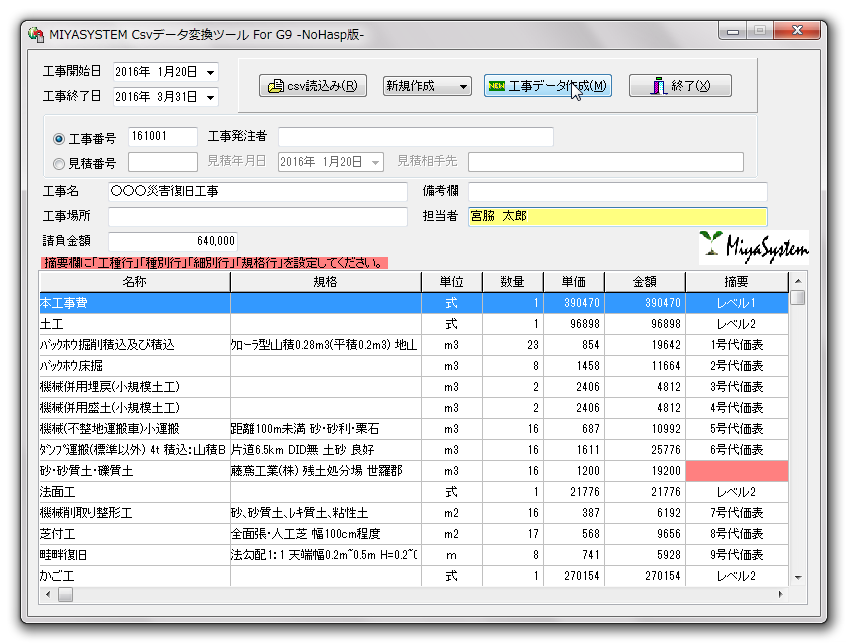This screenshot has width=848, height=644.
Task: Click the 工事場所 input field
Action: coord(257,216)
